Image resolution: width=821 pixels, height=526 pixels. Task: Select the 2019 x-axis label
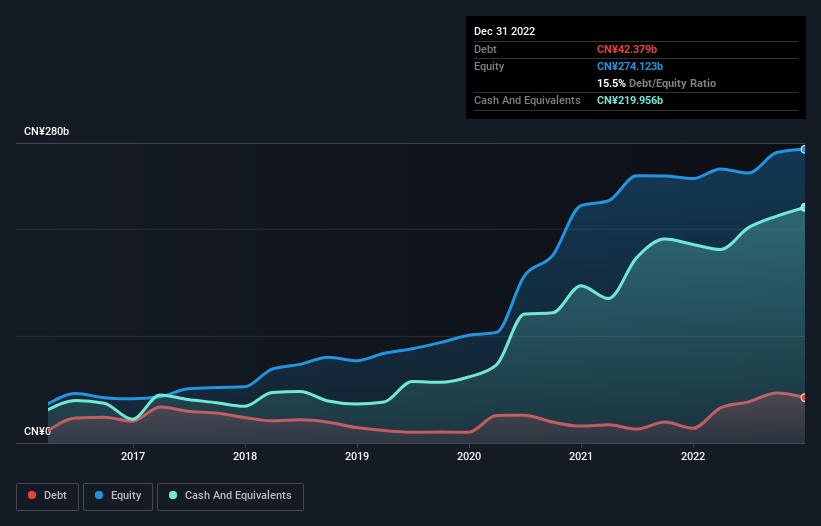(x=357, y=456)
